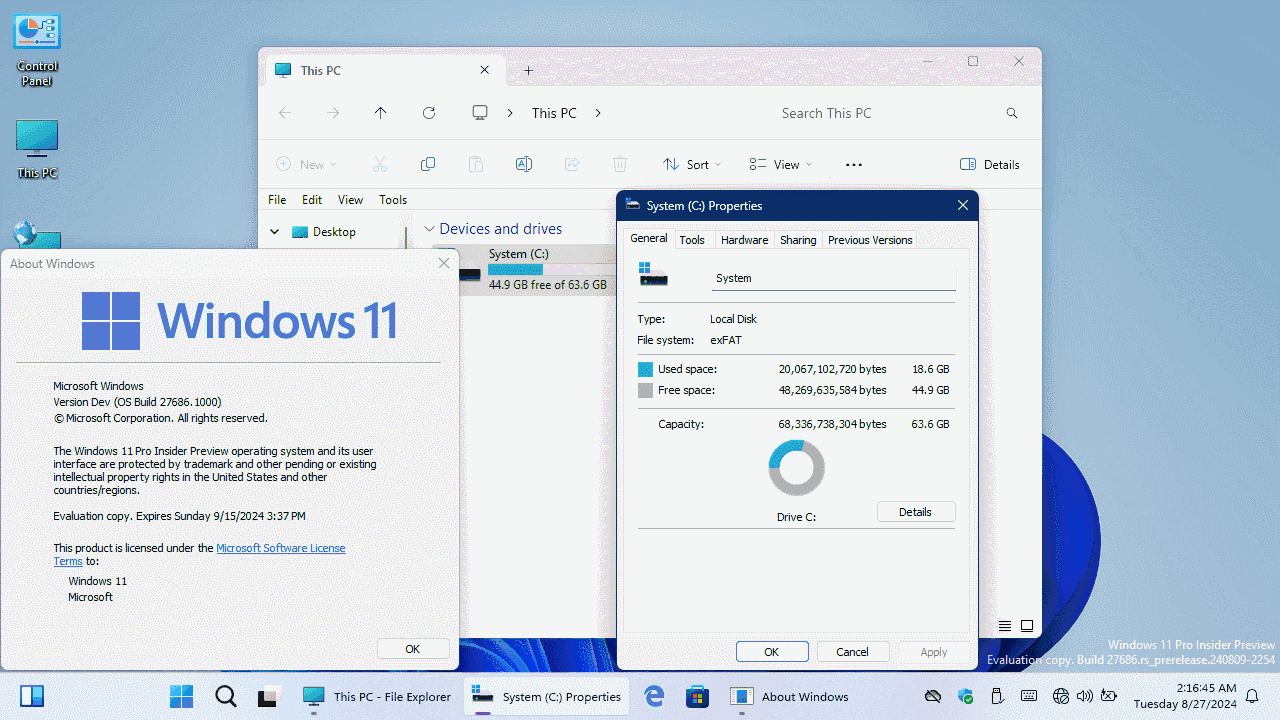The height and width of the screenshot is (720, 1280).
Task: Open the Edit menu in Explorer
Action: 312,200
